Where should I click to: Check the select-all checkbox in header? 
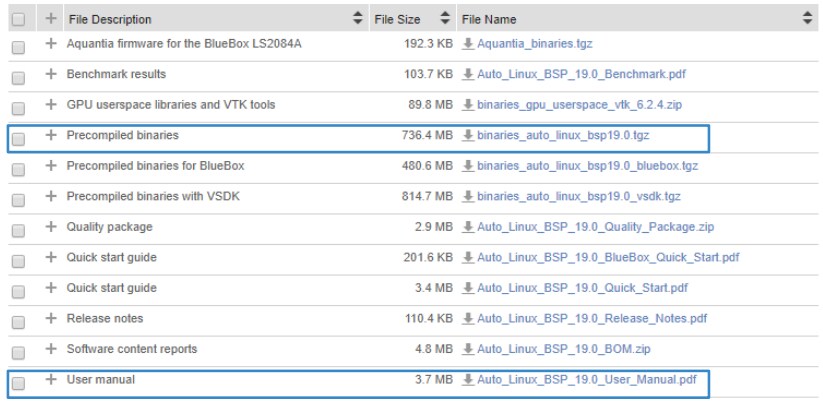[15, 19]
